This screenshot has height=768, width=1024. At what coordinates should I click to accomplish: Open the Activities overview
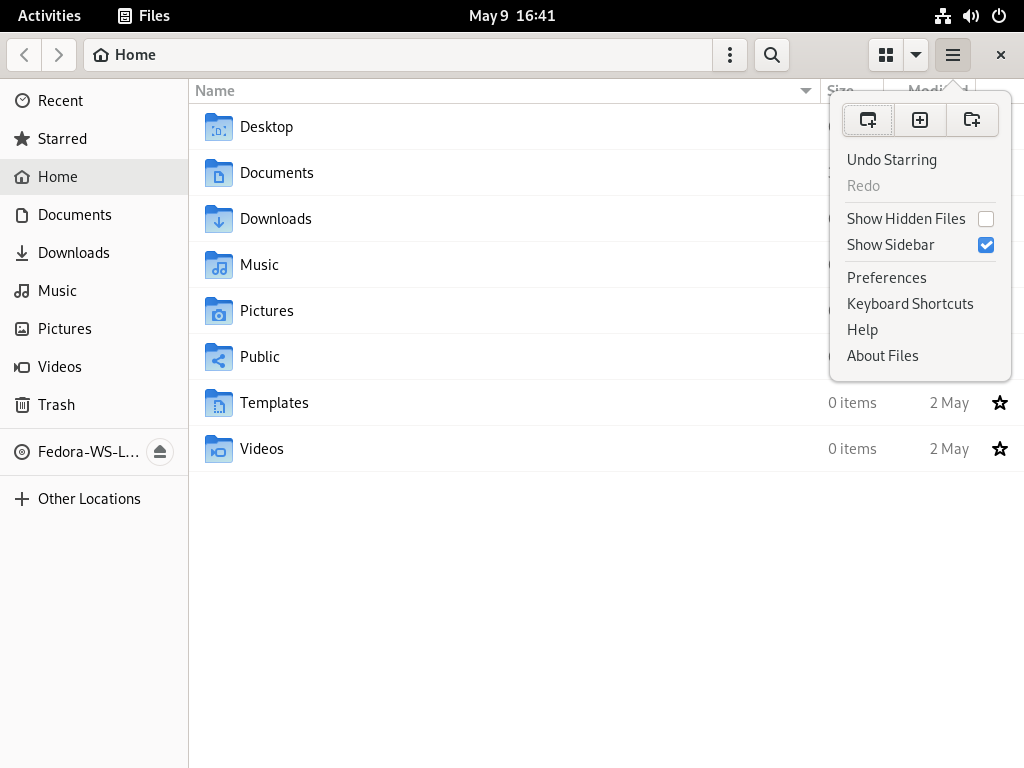(x=50, y=16)
